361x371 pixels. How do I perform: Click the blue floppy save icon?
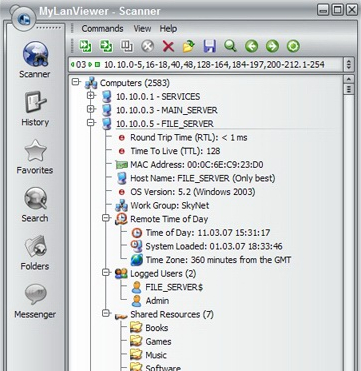coord(210,46)
